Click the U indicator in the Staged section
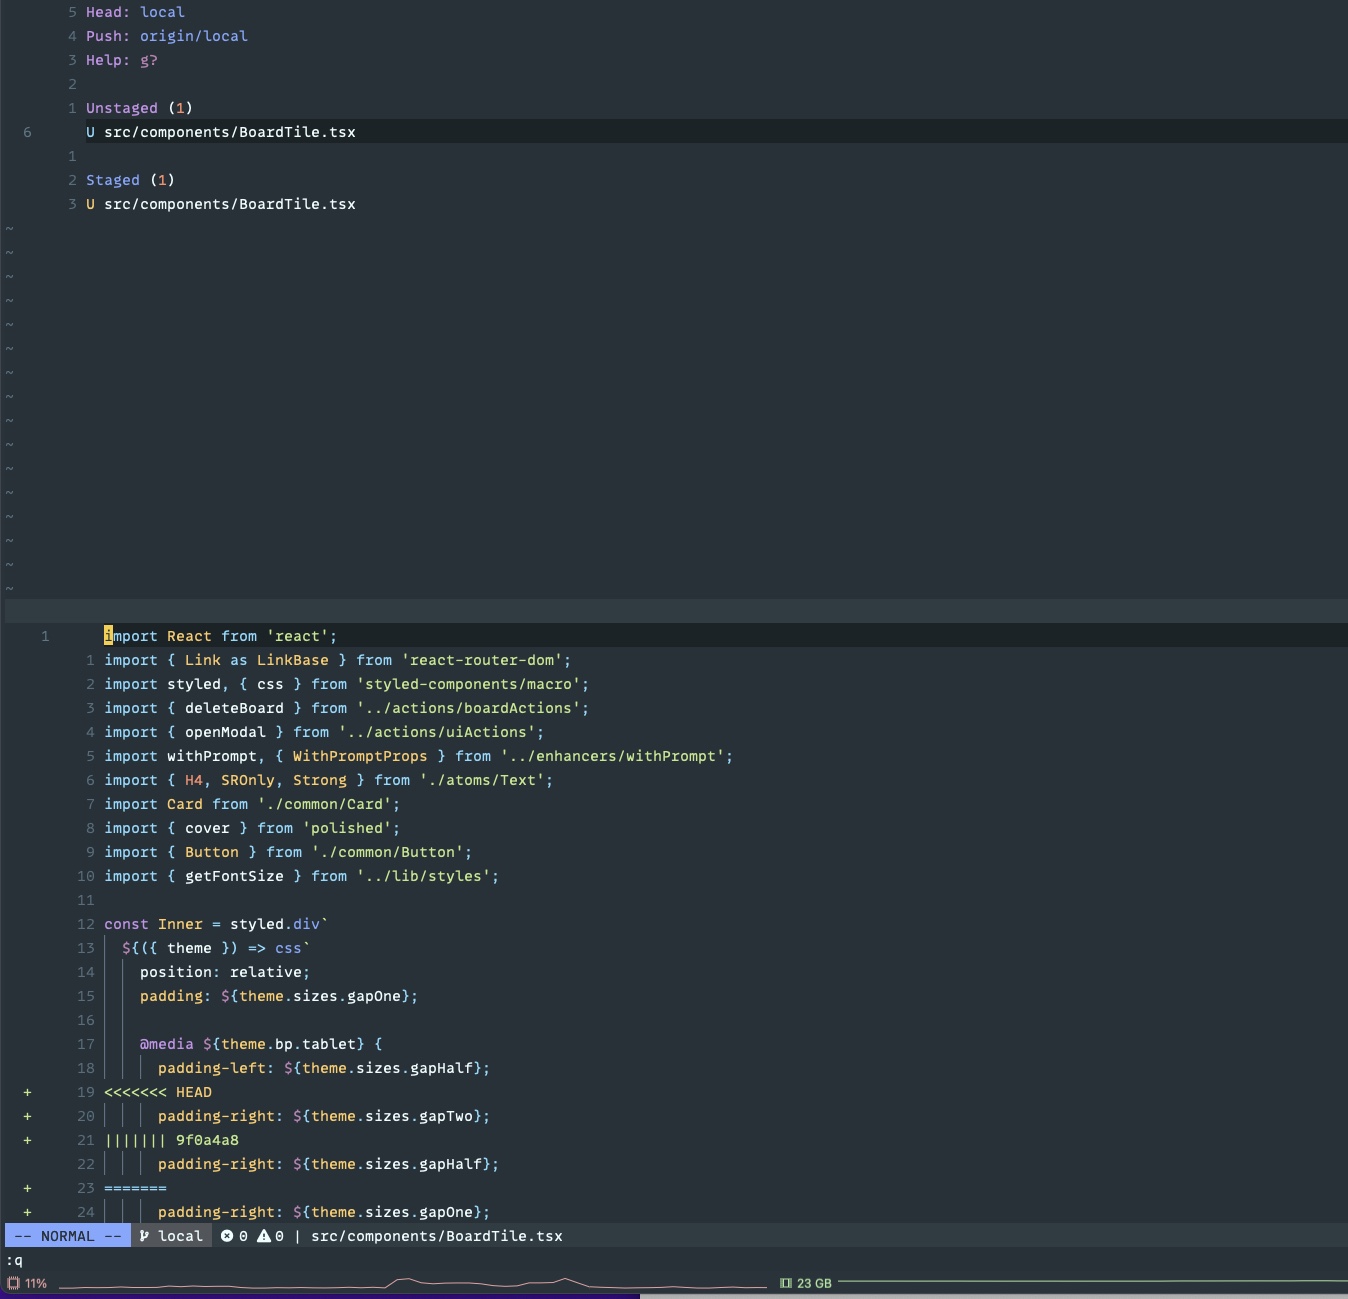Image resolution: width=1348 pixels, height=1299 pixels. coord(88,204)
